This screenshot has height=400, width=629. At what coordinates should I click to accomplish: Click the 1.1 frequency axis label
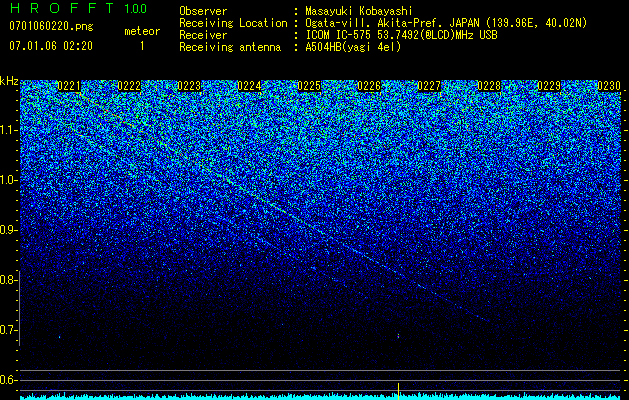(9, 130)
